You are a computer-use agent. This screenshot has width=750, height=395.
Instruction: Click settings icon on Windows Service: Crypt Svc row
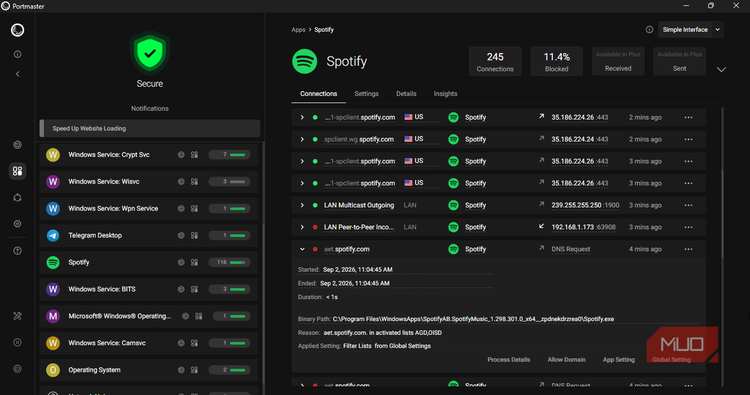tap(181, 155)
